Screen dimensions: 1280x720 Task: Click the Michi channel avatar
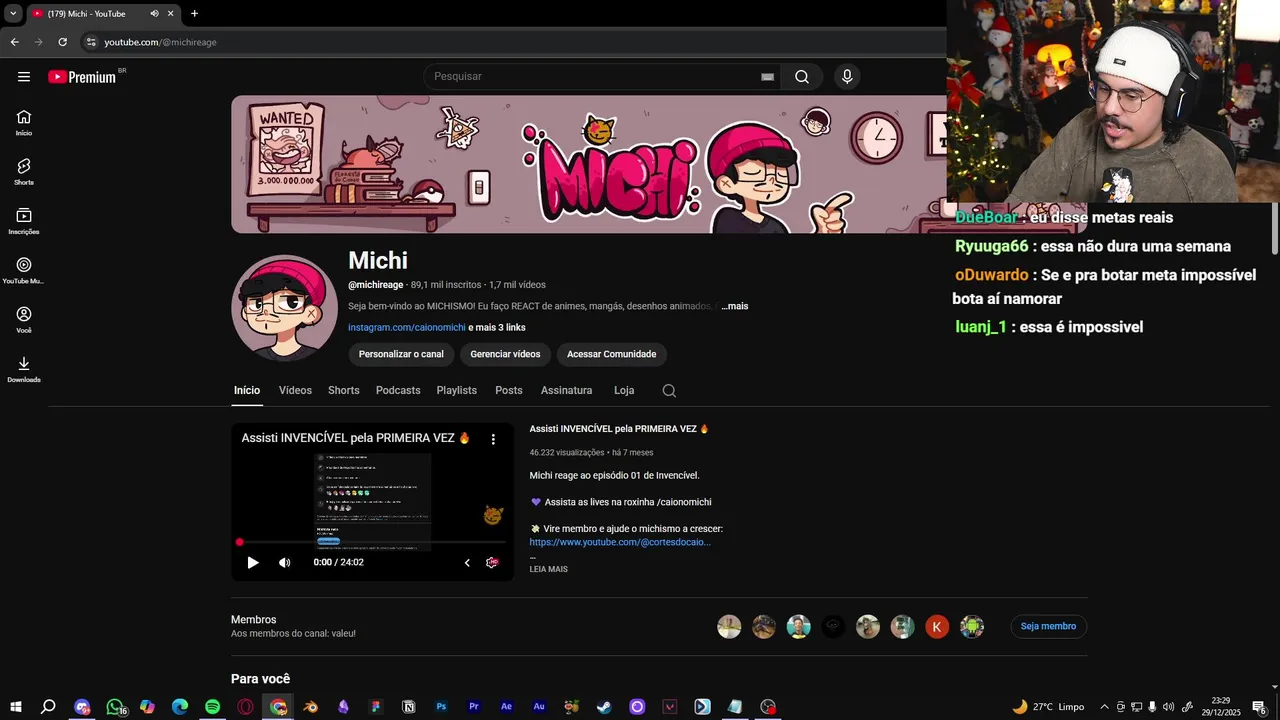tap(284, 308)
